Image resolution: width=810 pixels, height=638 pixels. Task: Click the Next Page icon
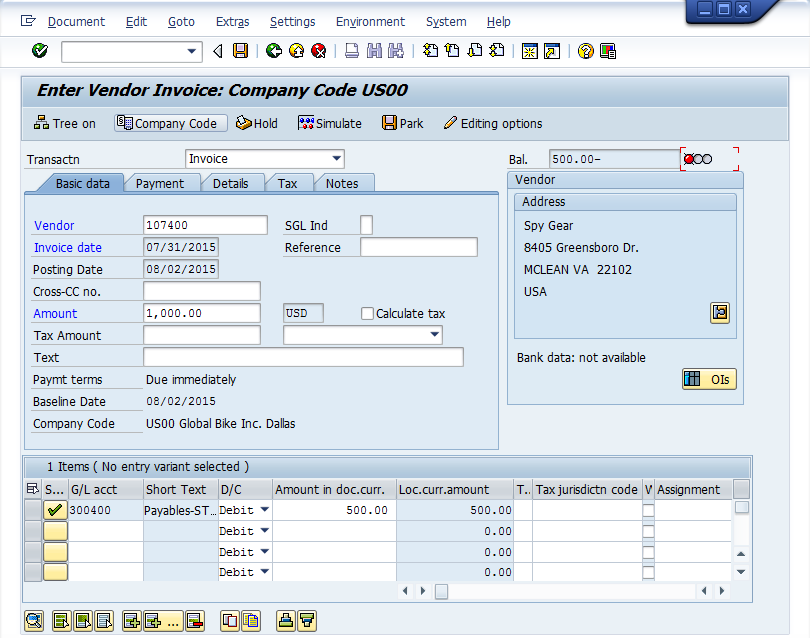point(474,51)
